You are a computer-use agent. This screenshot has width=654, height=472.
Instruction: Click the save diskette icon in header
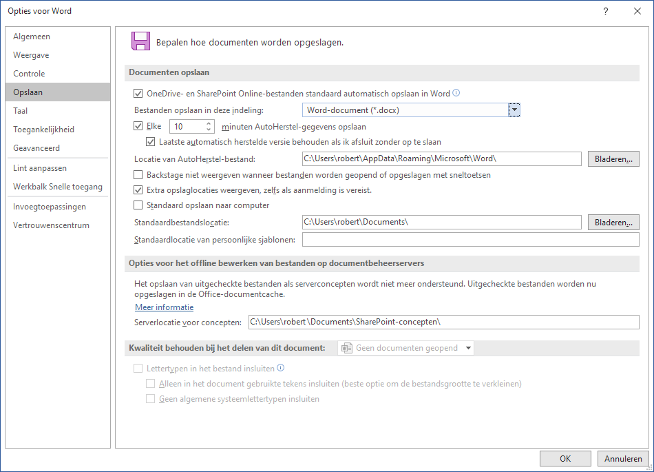coord(140,42)
